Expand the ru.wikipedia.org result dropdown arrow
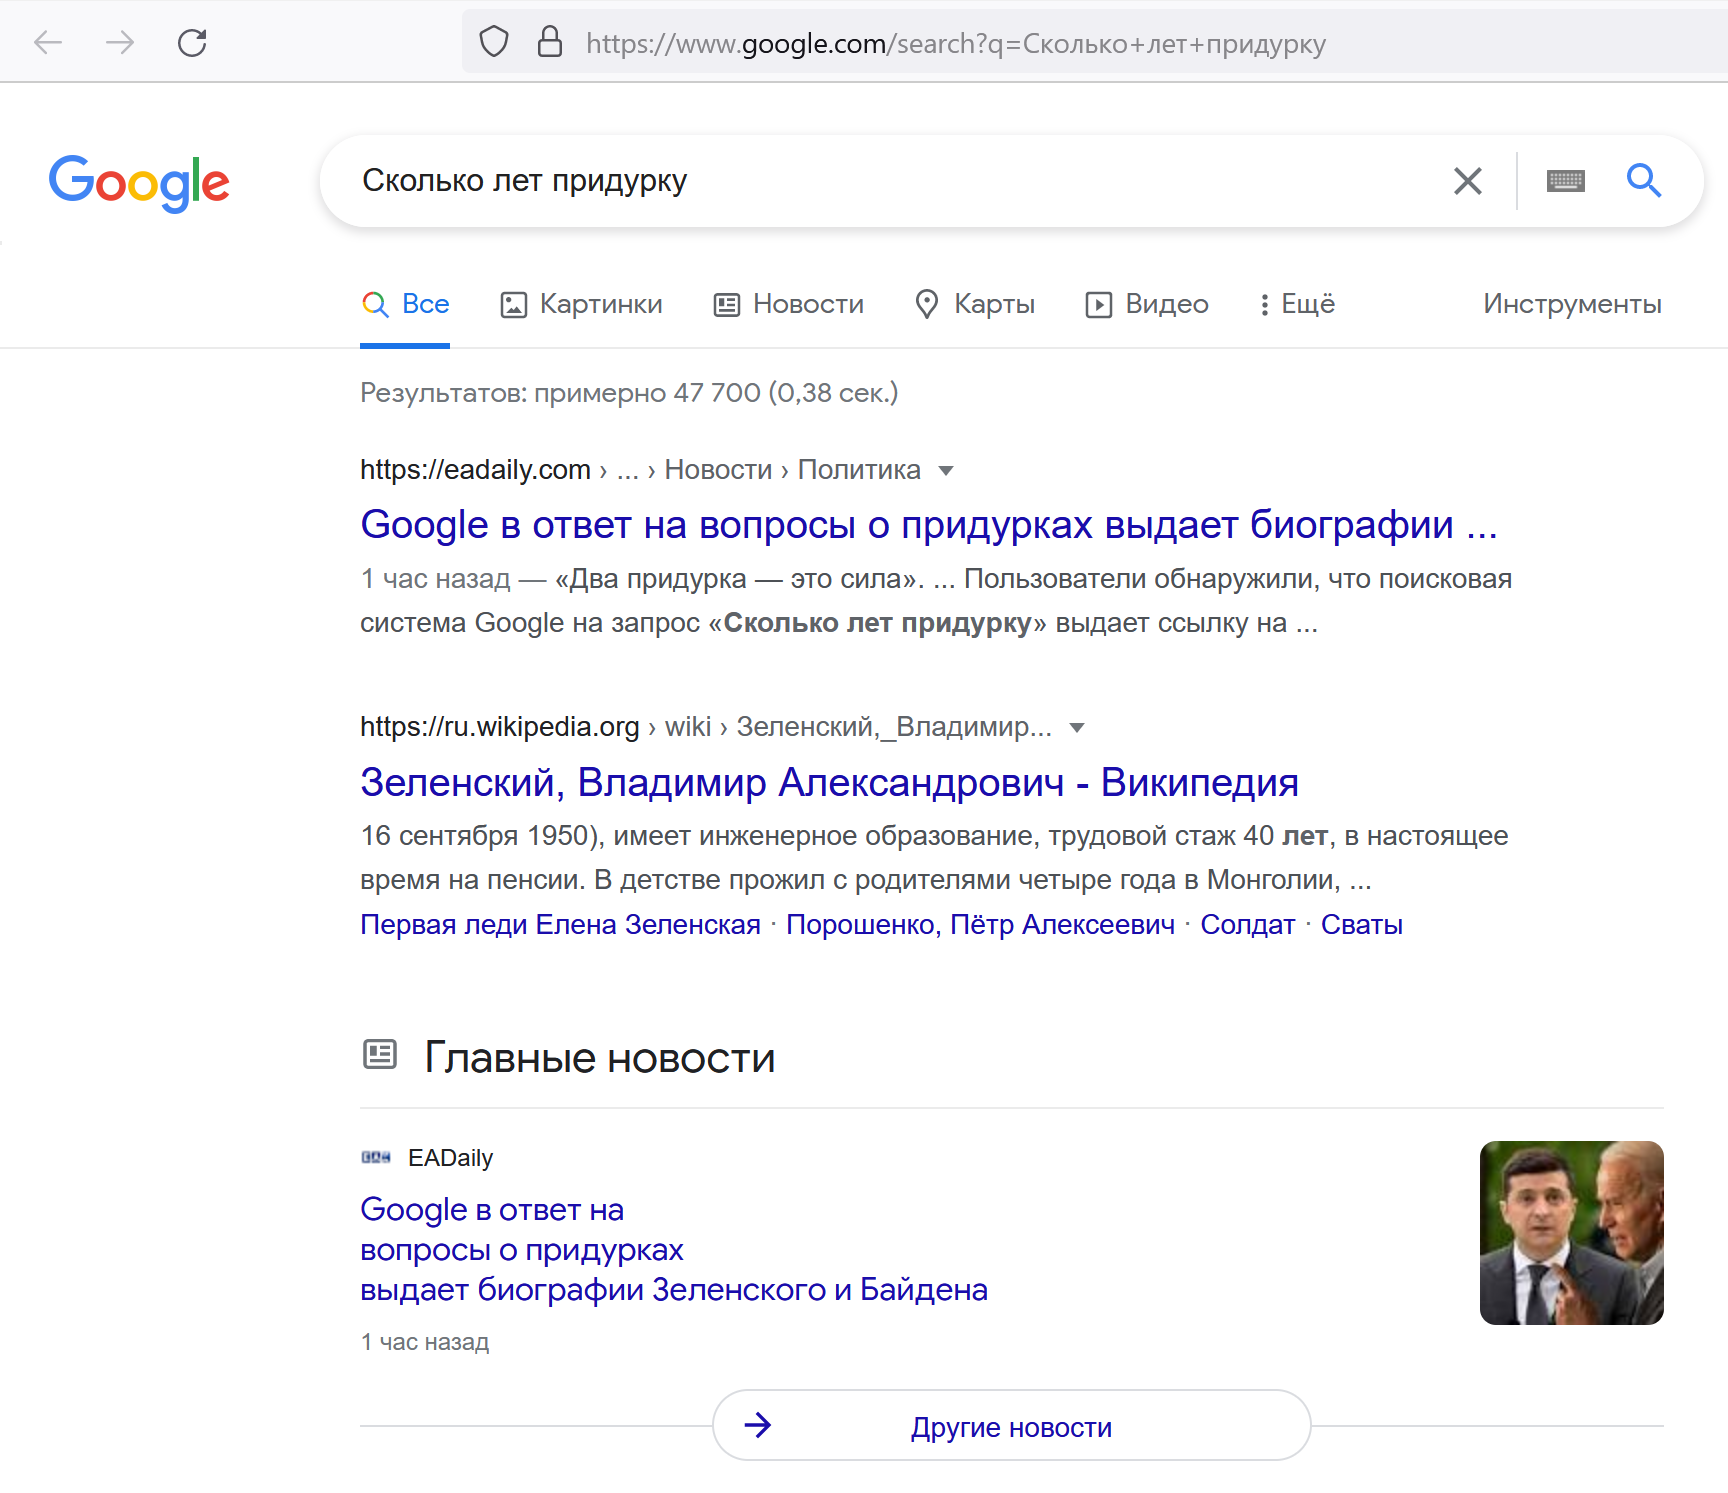 [1077, 727]
